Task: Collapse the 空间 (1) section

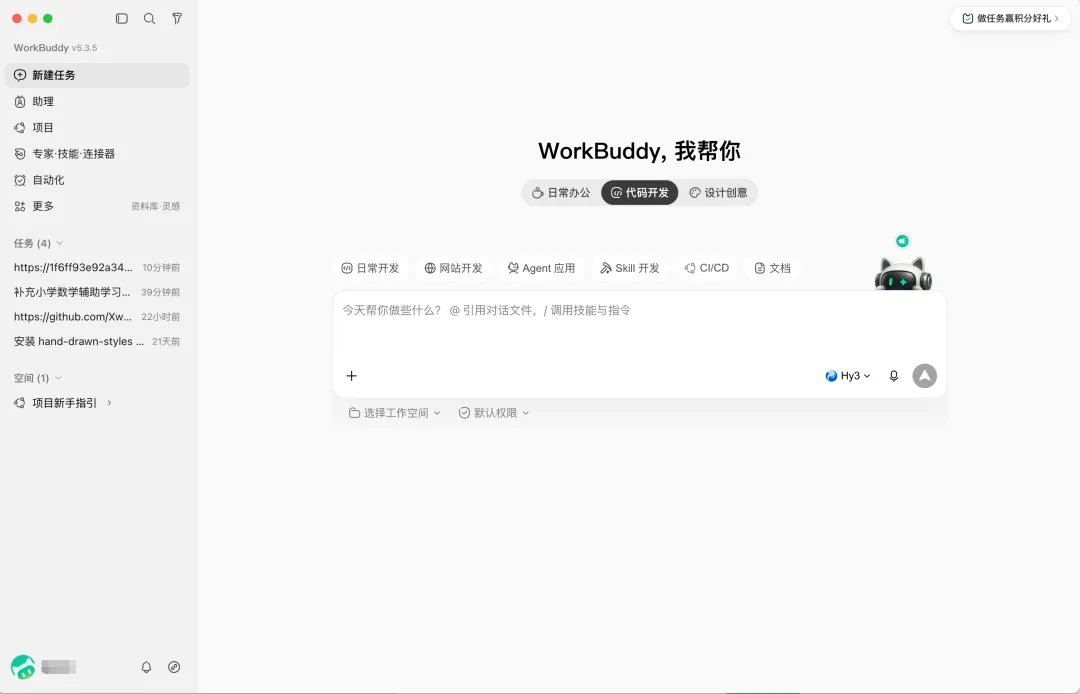Action: [38, 378]
